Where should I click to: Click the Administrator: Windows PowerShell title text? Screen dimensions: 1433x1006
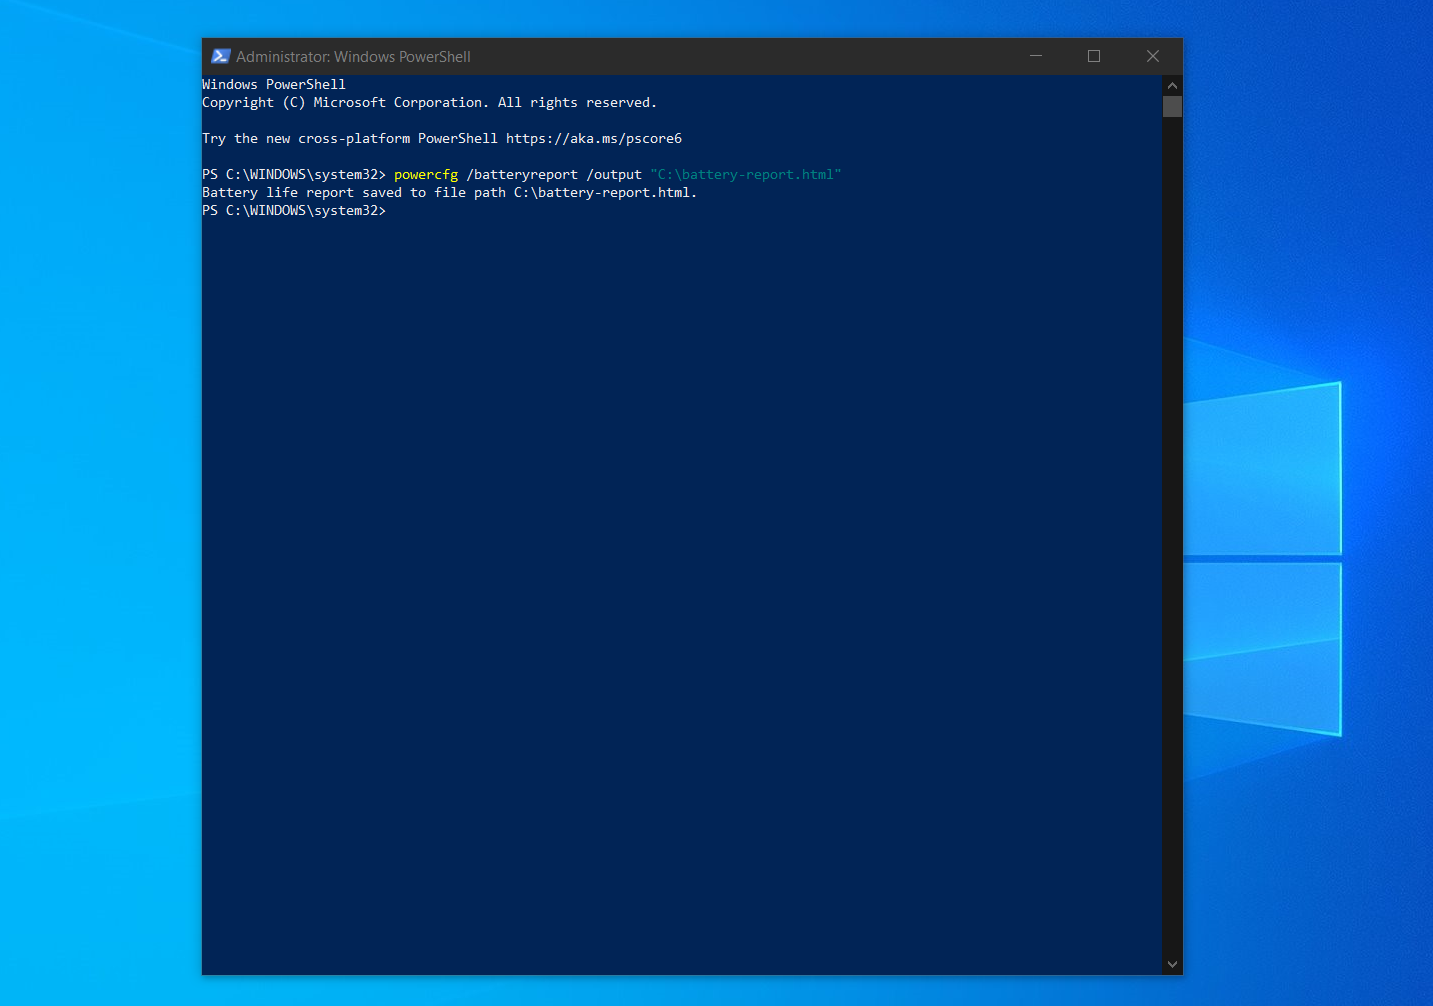[x=353, y=56]
